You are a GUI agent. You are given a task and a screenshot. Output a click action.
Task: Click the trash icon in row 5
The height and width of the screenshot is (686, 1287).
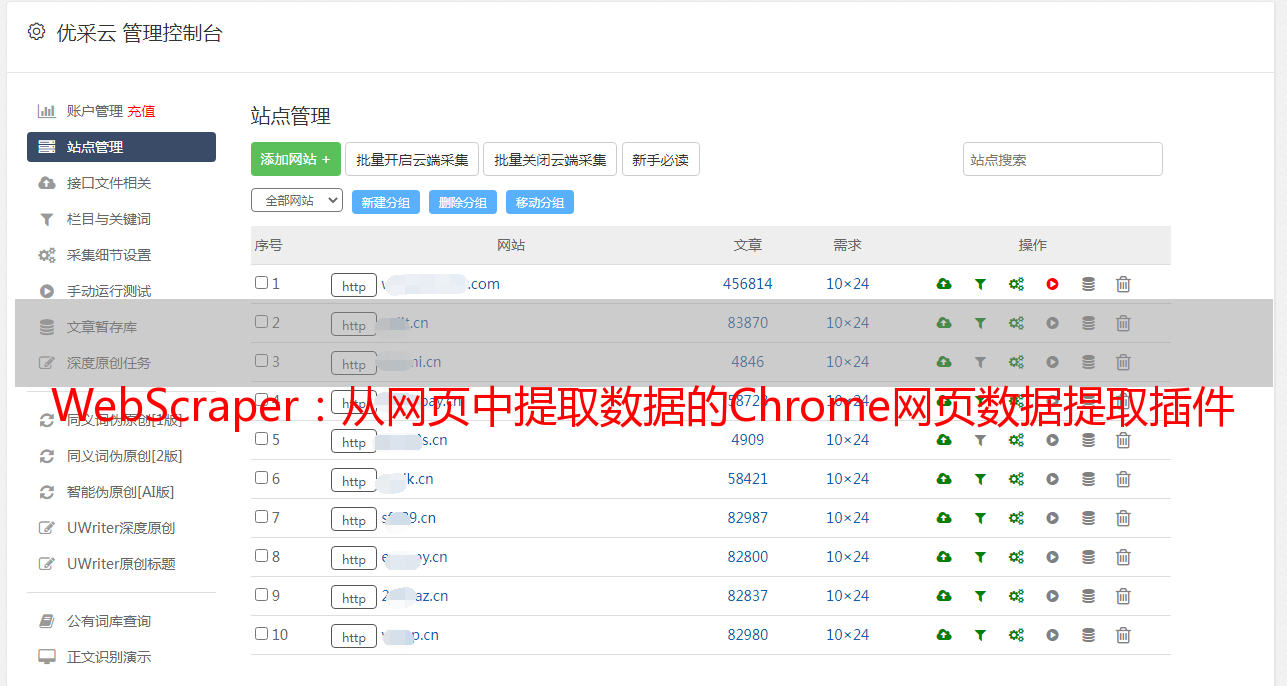click(x=1123, y=440)
